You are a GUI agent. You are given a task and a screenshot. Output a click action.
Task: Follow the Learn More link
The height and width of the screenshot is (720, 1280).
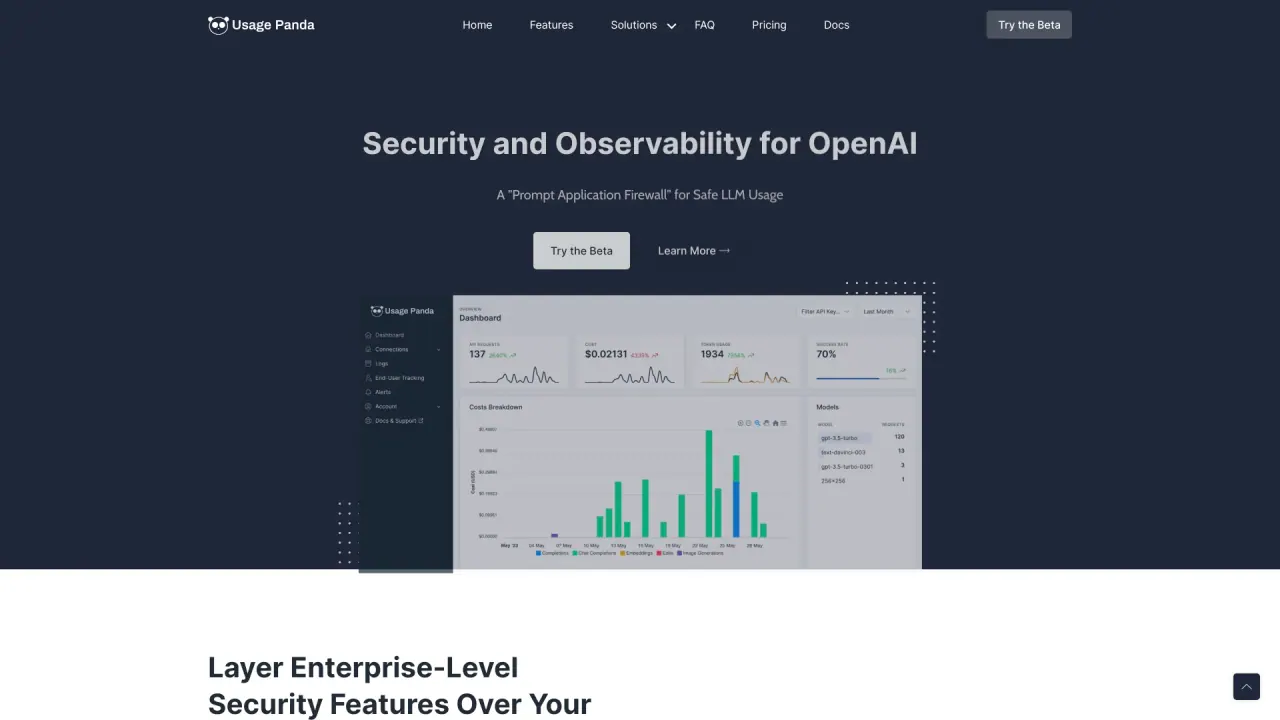[694, 251]
